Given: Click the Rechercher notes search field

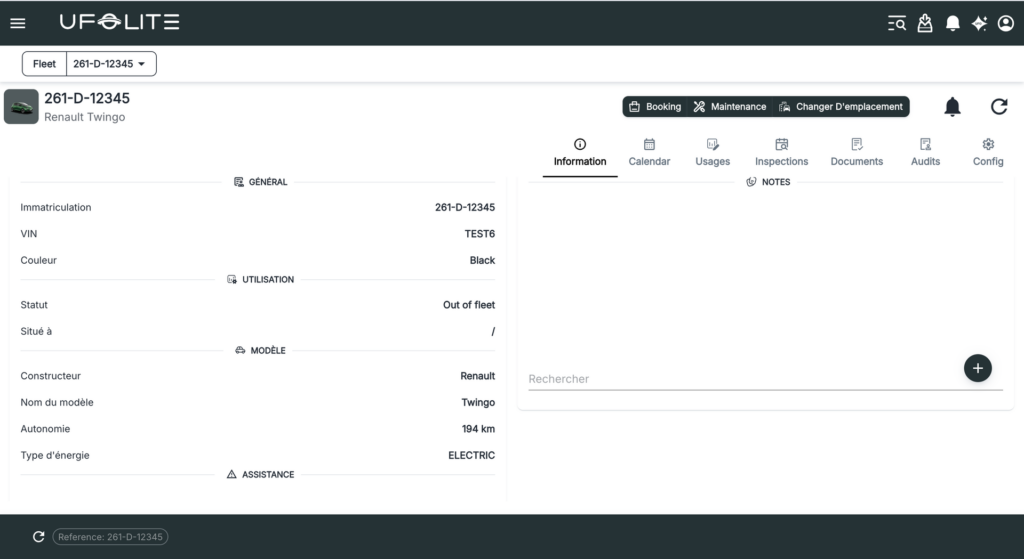Looking at the screenshot, I should pos(740,379).
